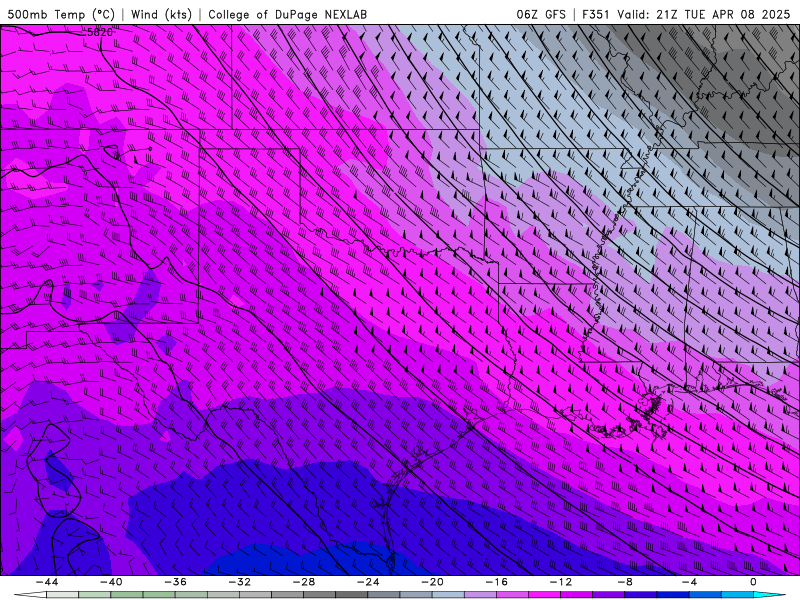Click the '5820' height contour label
The width and height of the screenshot is (800, 600).
click(99, 32)
